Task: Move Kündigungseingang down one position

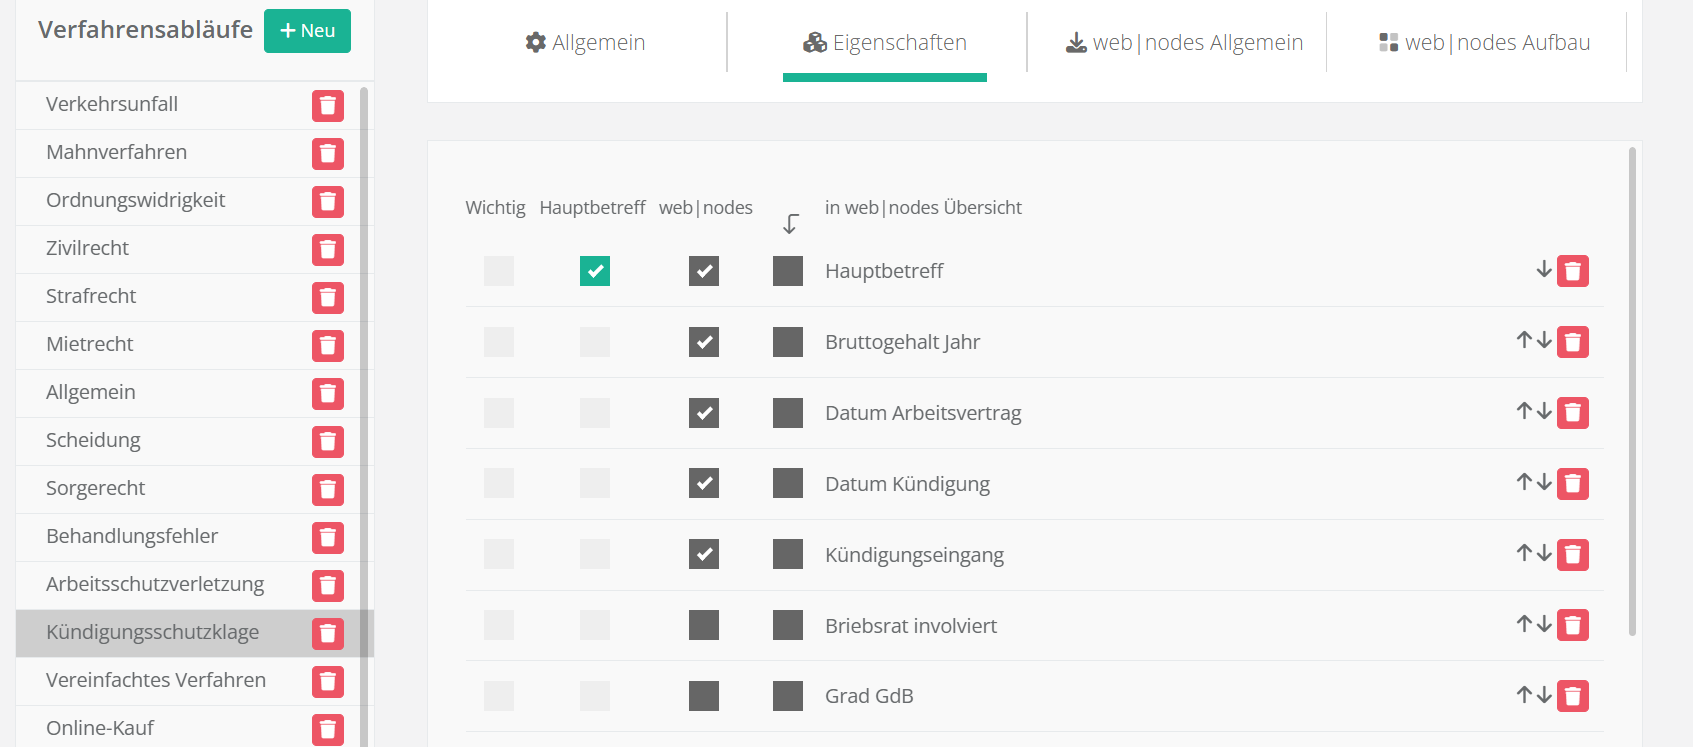Action: tap(1545, 553)
